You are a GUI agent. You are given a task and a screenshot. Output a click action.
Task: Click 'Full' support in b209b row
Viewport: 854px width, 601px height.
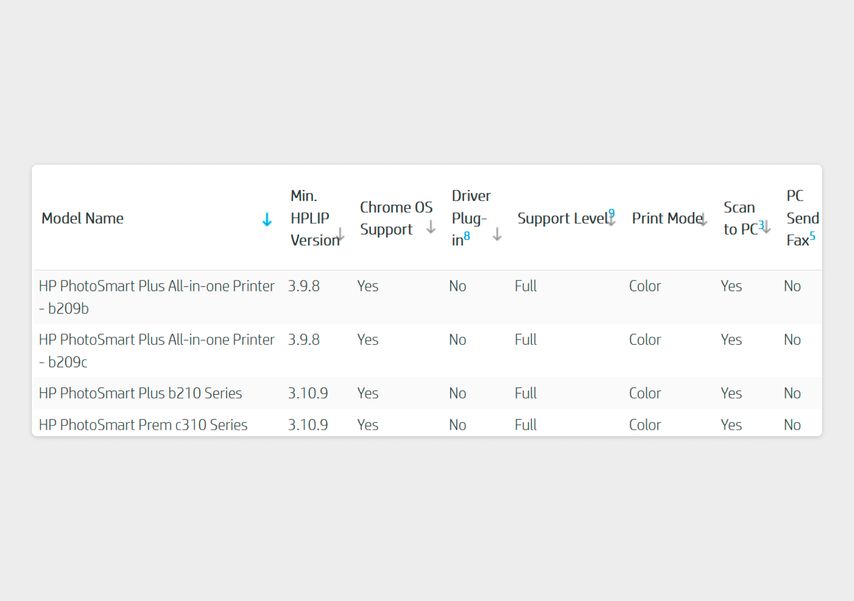pyautogui.click(x=526, y=286)
